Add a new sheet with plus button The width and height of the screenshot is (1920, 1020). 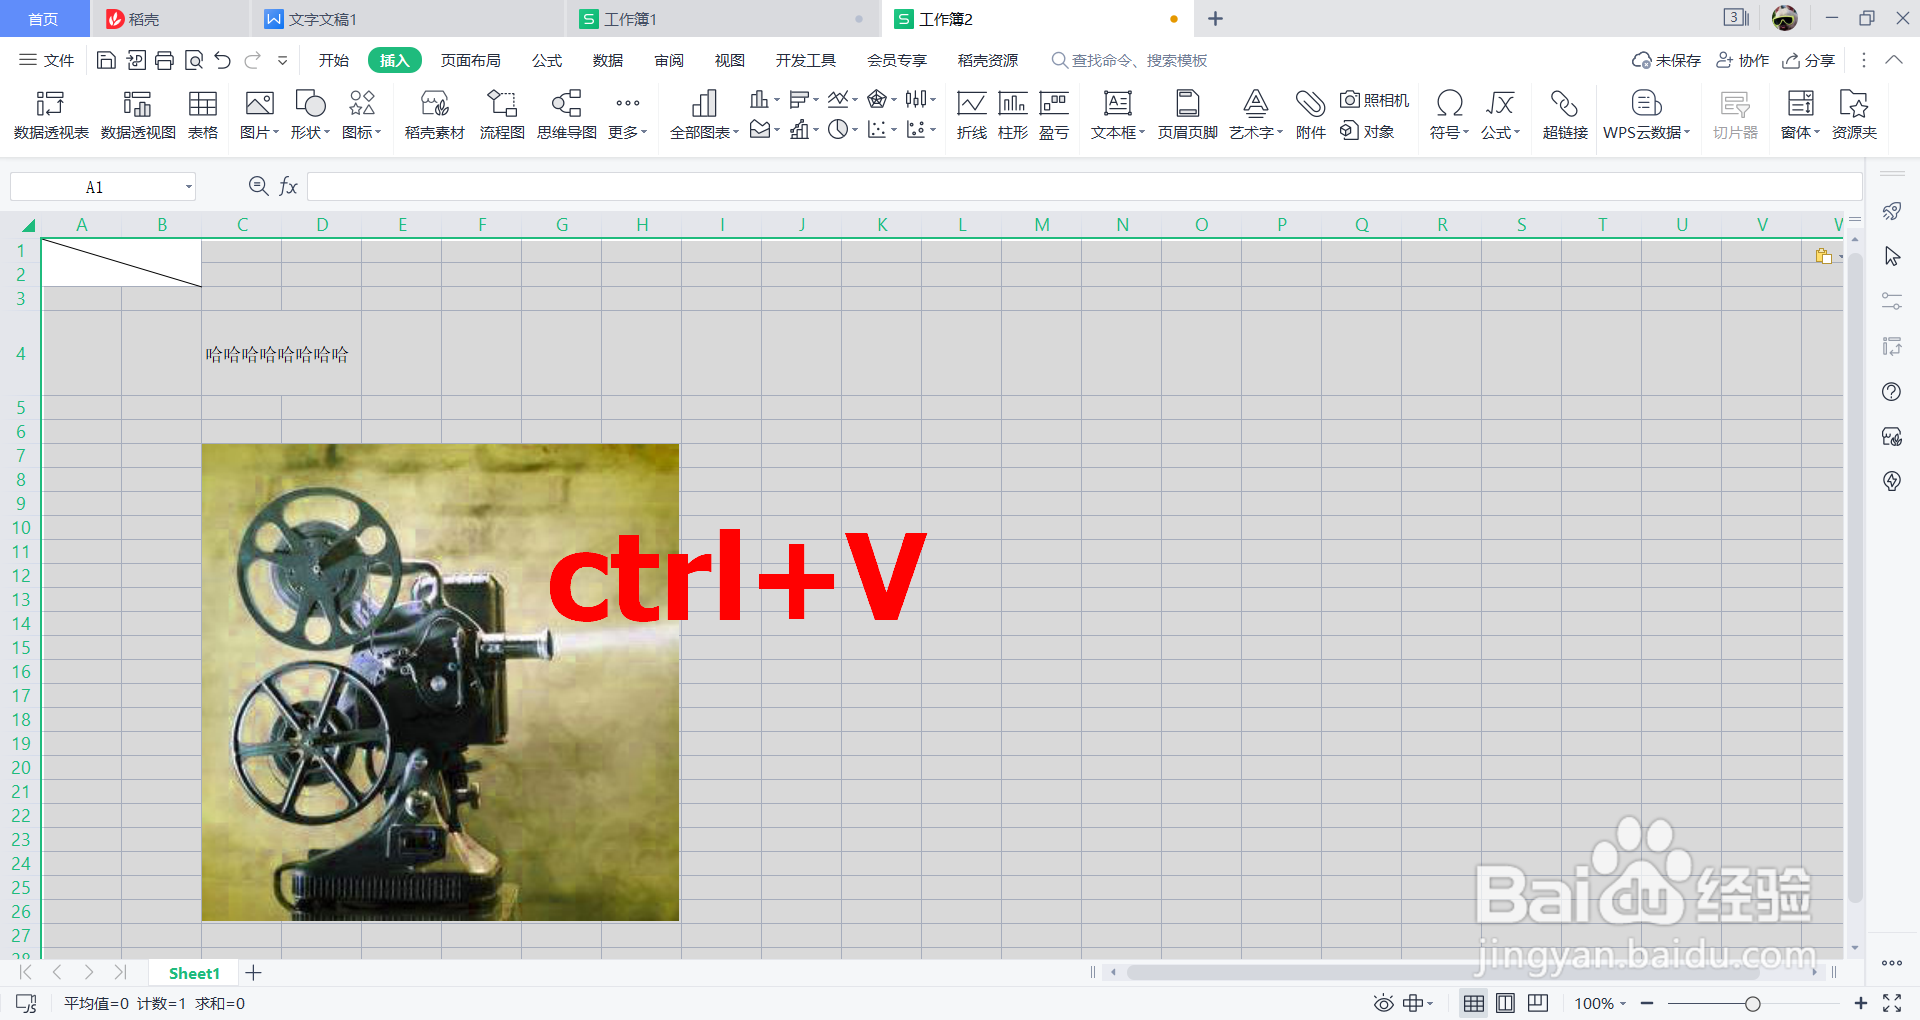click(x=254, y=972)
